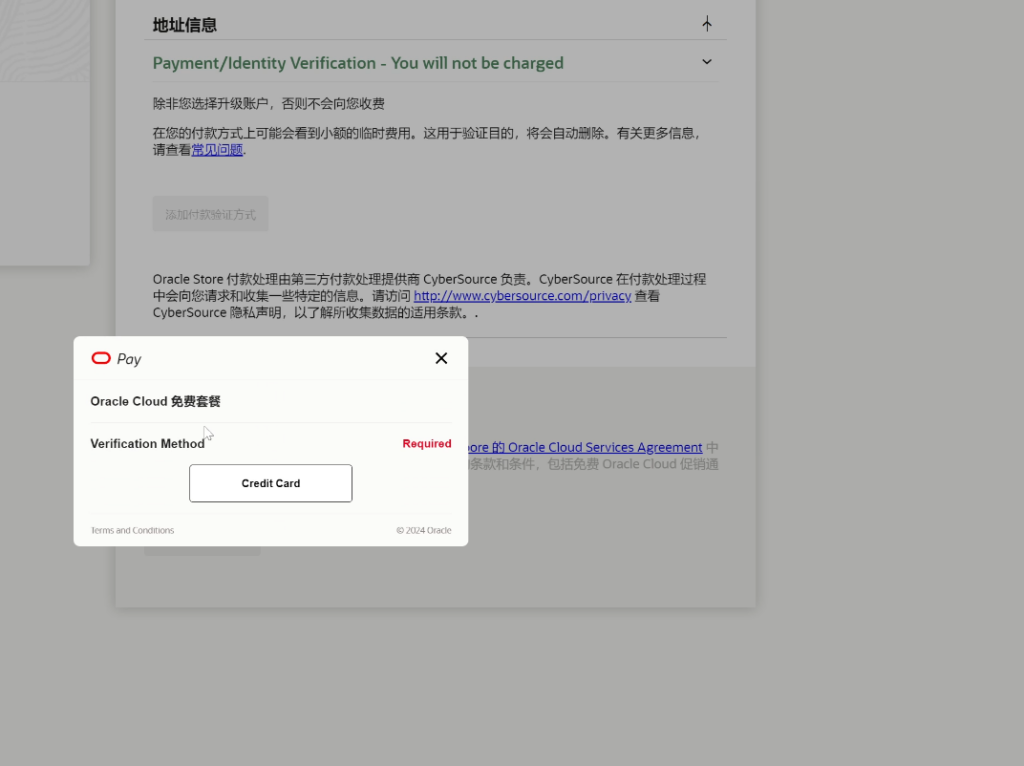Screen dimensions: 1024x766
Task: Click the Payment/Identity Verification heading text
Action: (358, 63)
